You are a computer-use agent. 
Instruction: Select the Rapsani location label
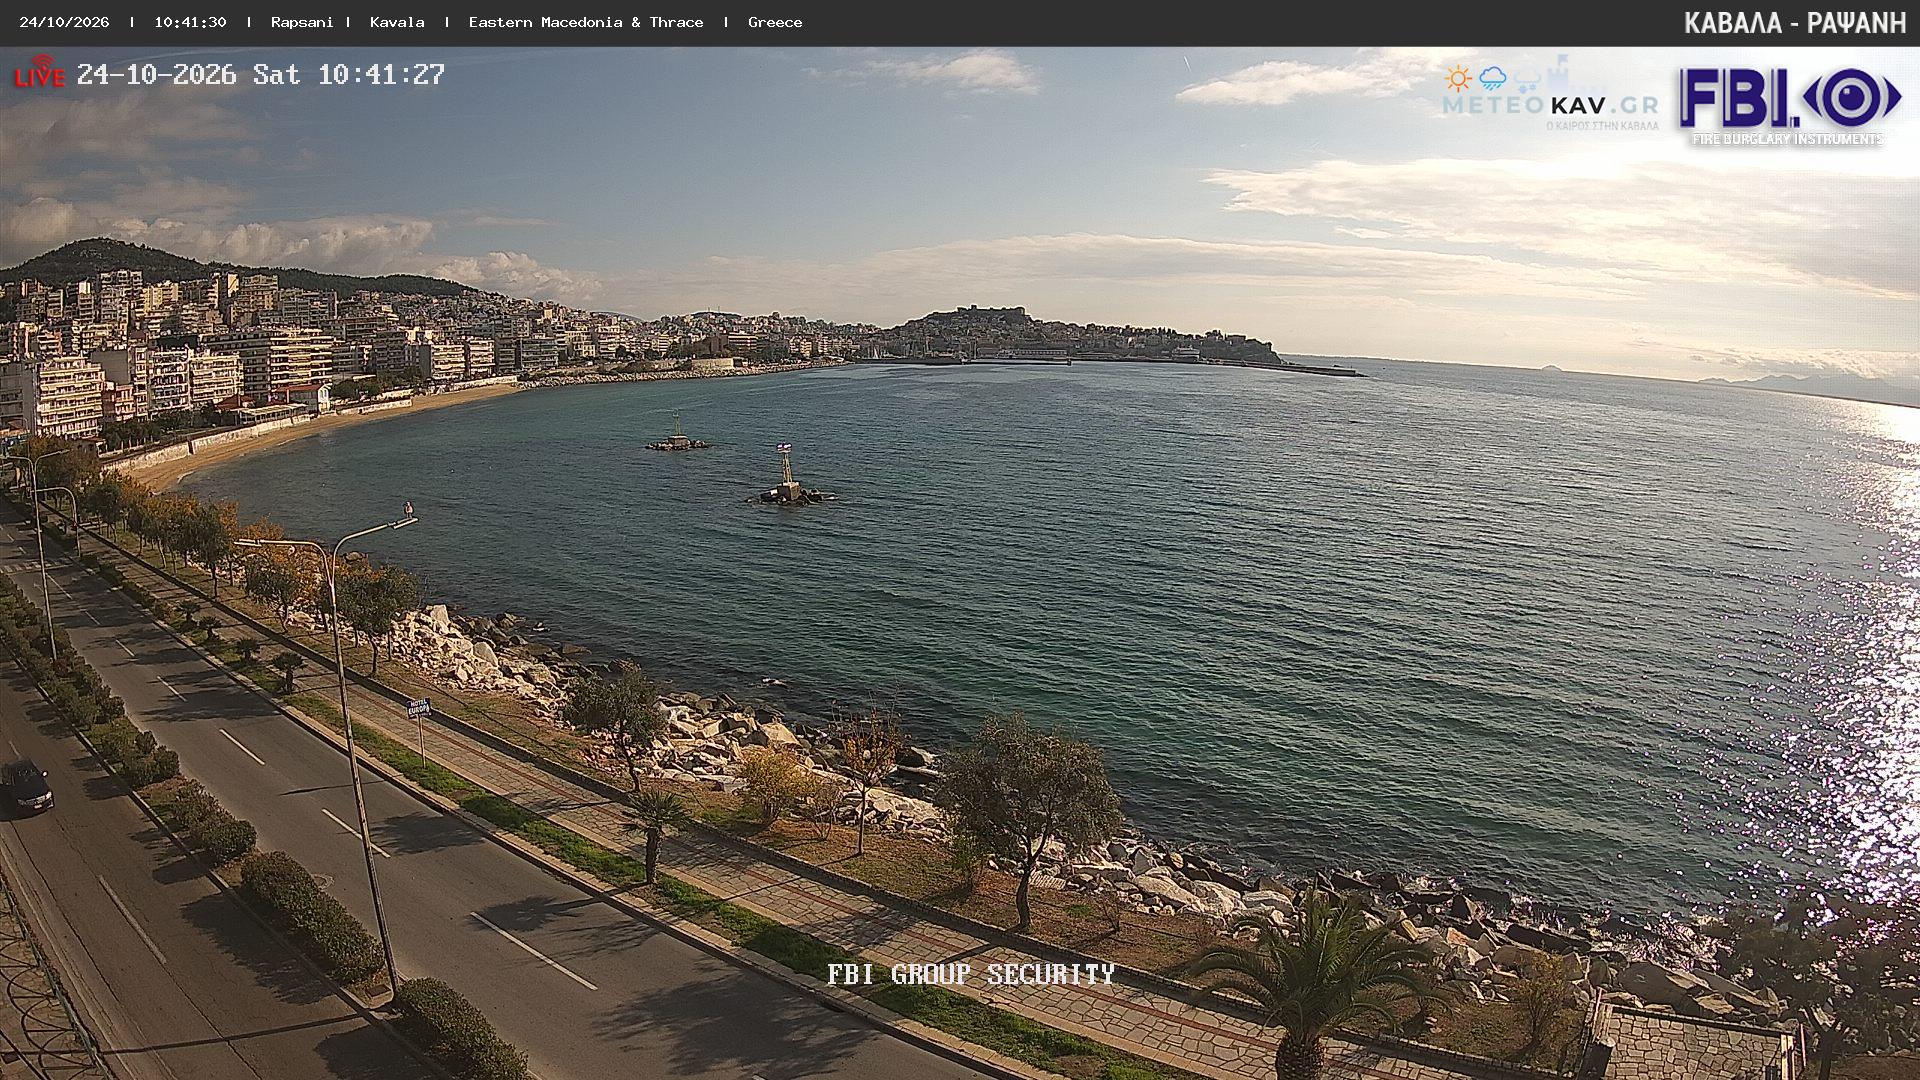[x=302, y=22]
